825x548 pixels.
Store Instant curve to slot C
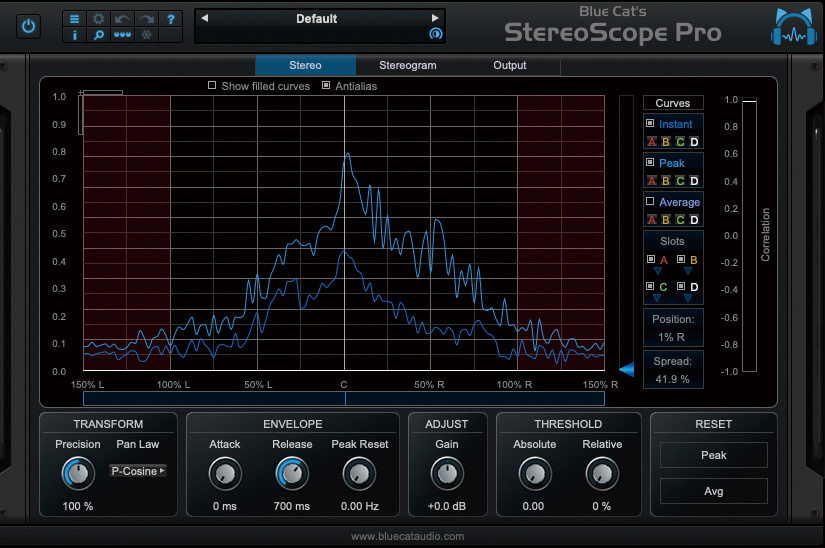click(680, 141)
